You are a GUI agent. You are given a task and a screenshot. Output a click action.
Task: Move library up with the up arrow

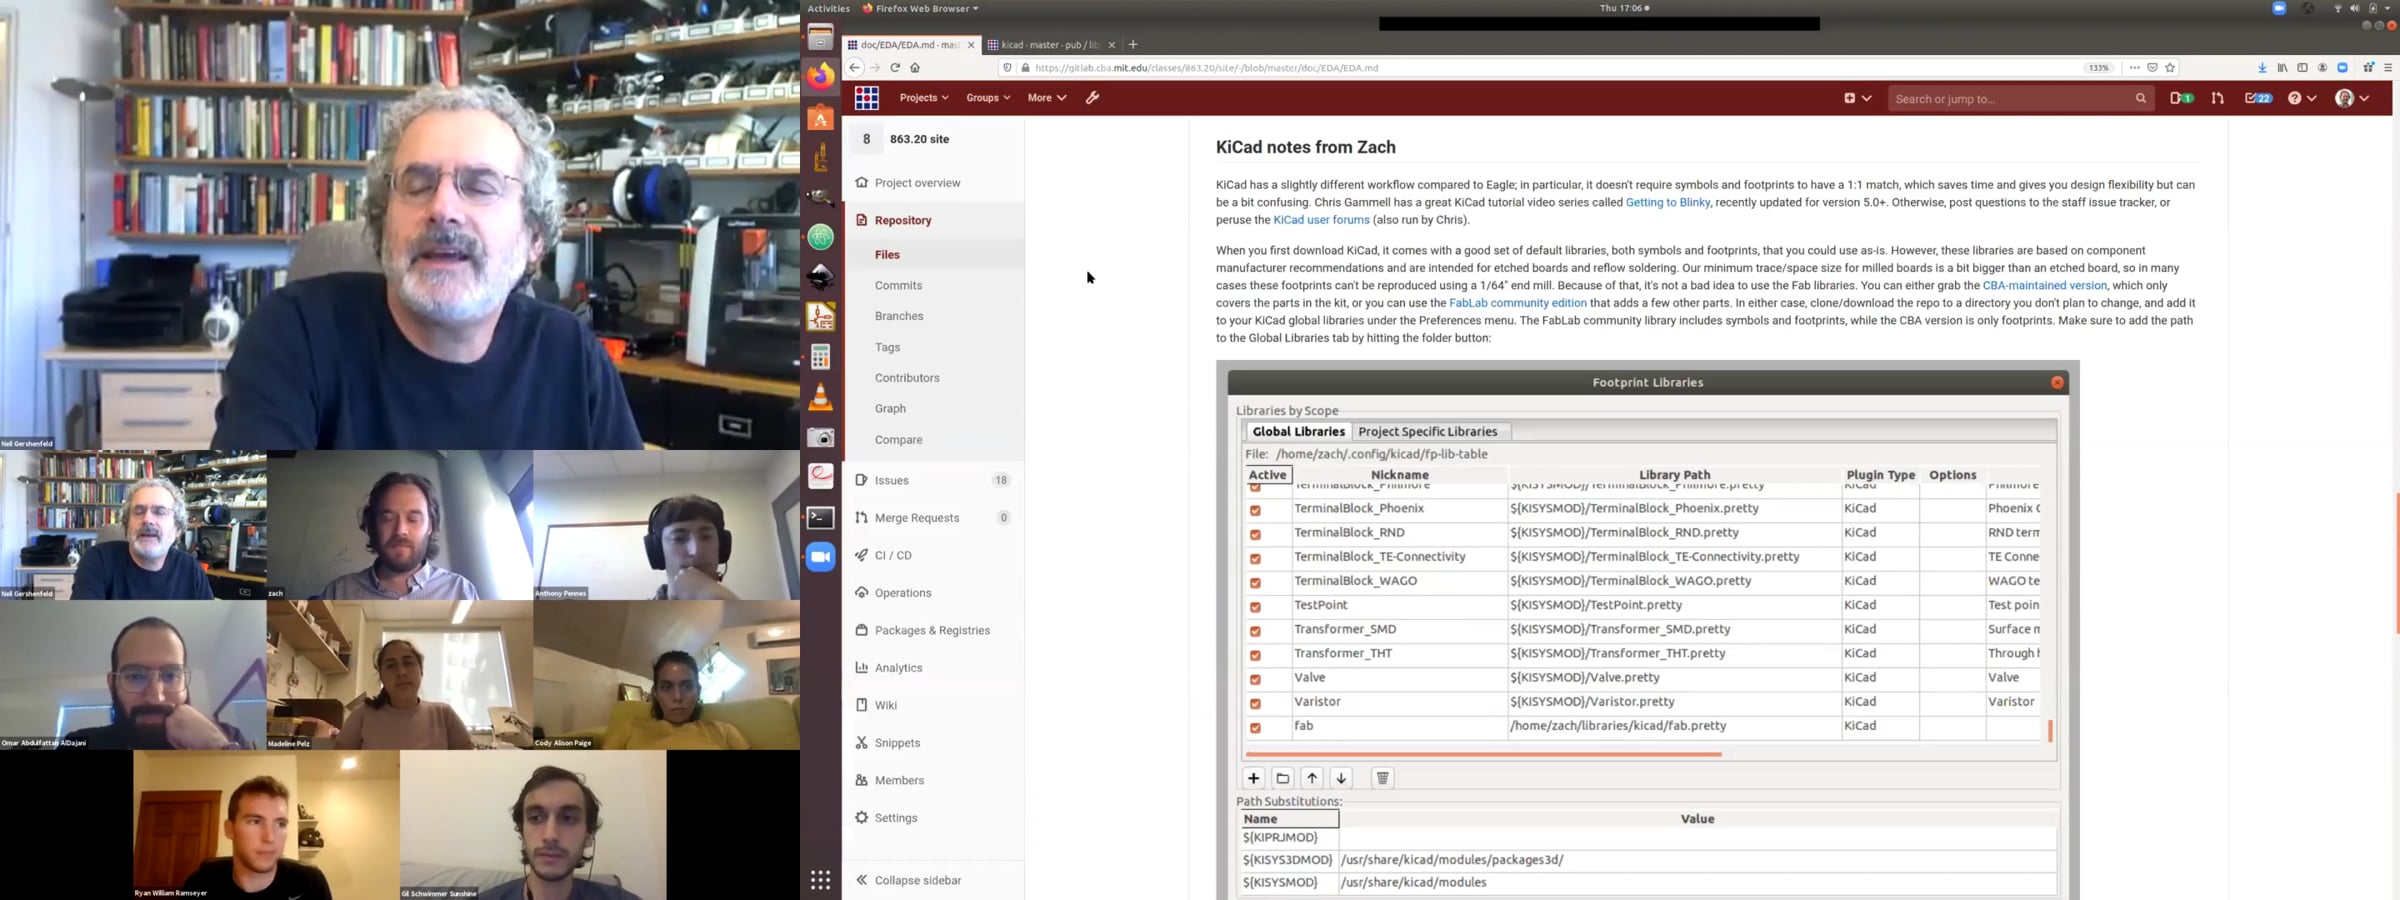point(1312,778)
